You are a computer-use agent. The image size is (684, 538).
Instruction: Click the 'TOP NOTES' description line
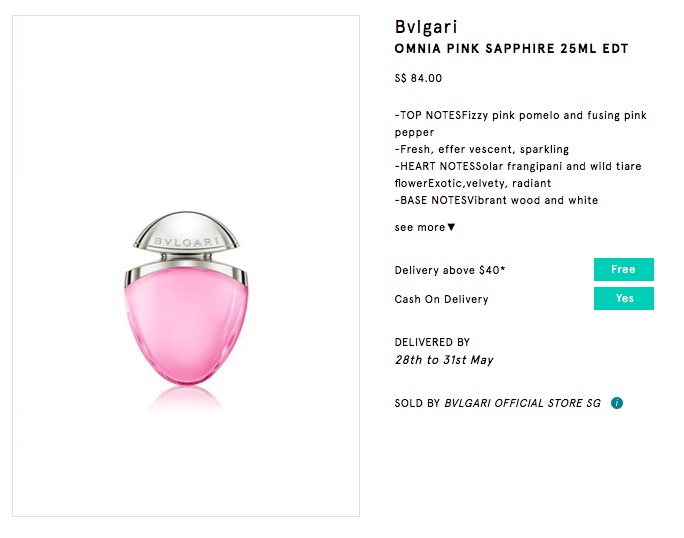pyautogui.click(x=520, y=115)
